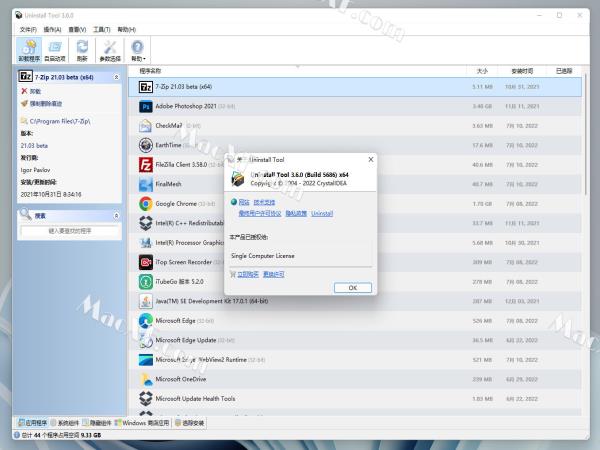Close the About Uninstall Tool dialog
Screen dimensions: 600x450
click(x=370, y=160)
